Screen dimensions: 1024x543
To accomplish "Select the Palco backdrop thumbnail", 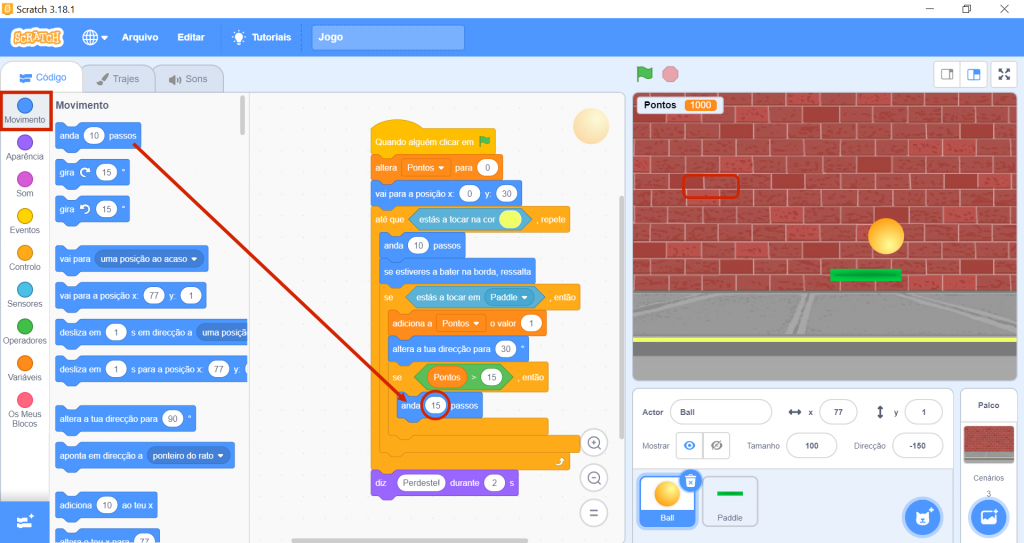I will click(x=989, y=444).
